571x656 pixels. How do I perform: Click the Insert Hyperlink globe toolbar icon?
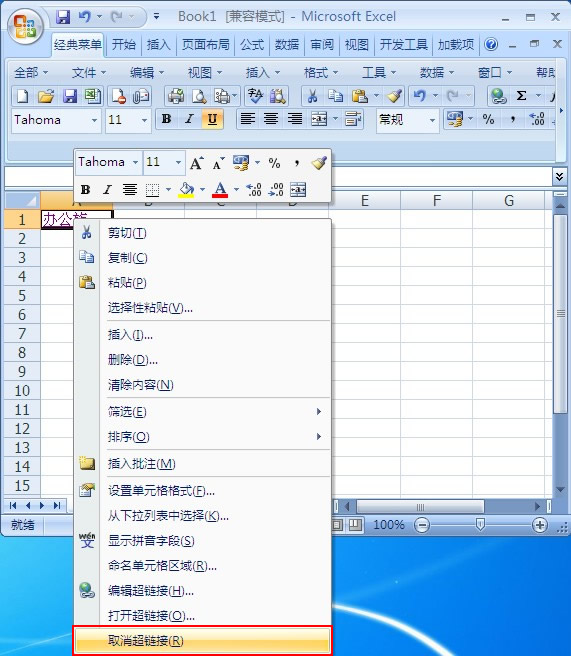click(x=498, y=96)
